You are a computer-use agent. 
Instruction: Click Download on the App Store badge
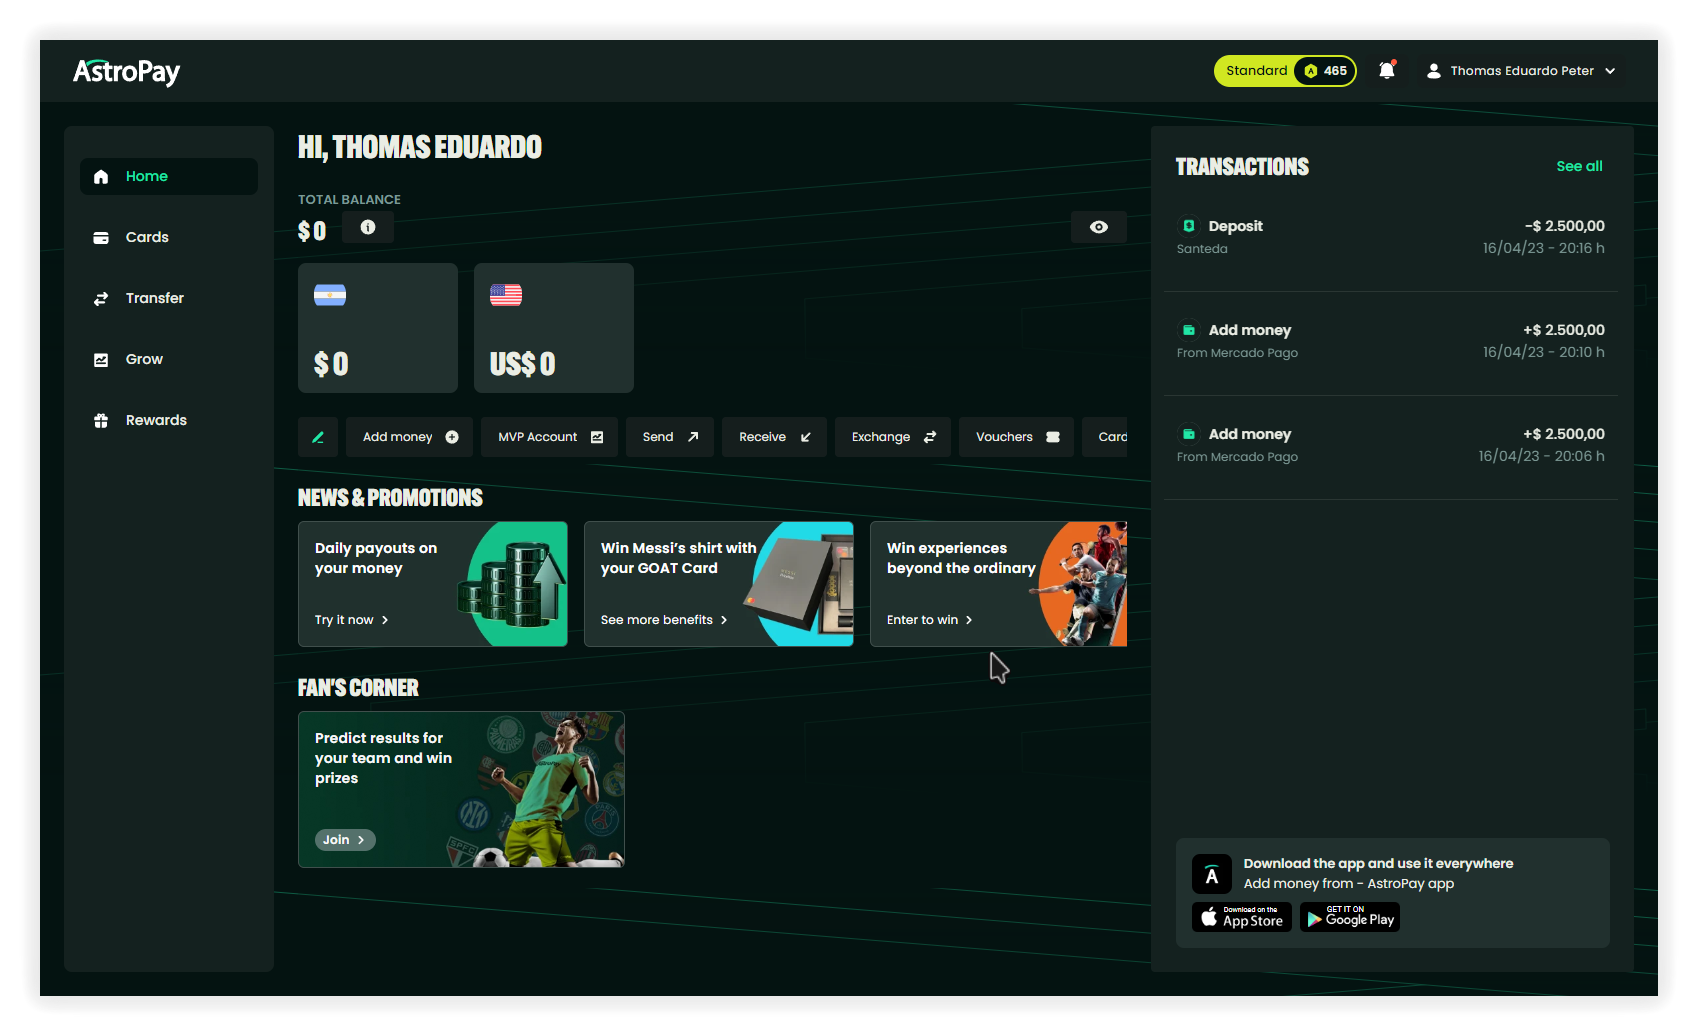[1242, 917]
